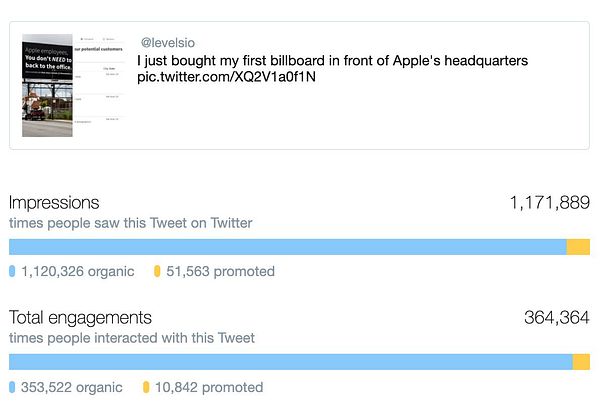600x406 pixels.
Task: Click the blue organic segment of Impressions bar
Action: click(x=287, y=247)
